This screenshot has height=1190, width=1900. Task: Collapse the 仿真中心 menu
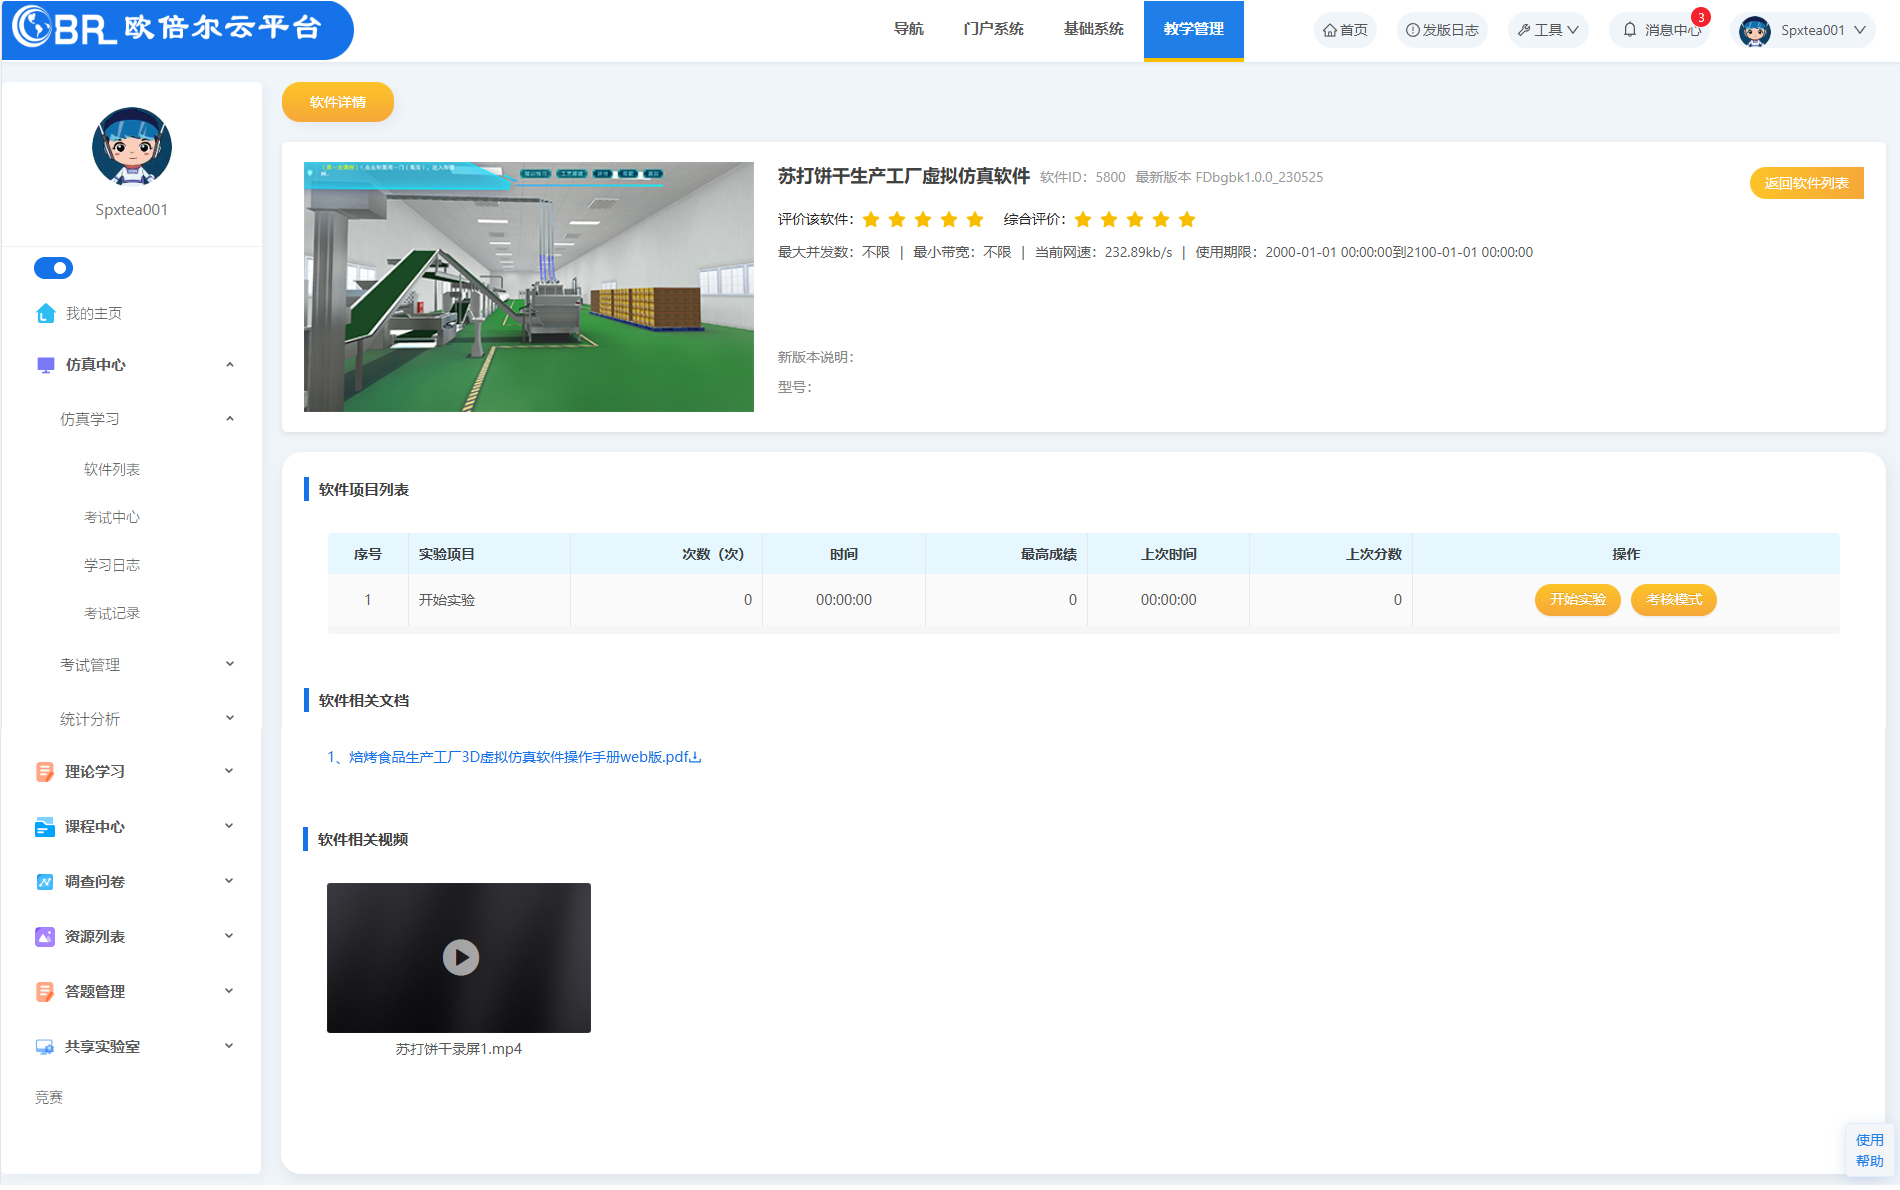pos(230,365)
